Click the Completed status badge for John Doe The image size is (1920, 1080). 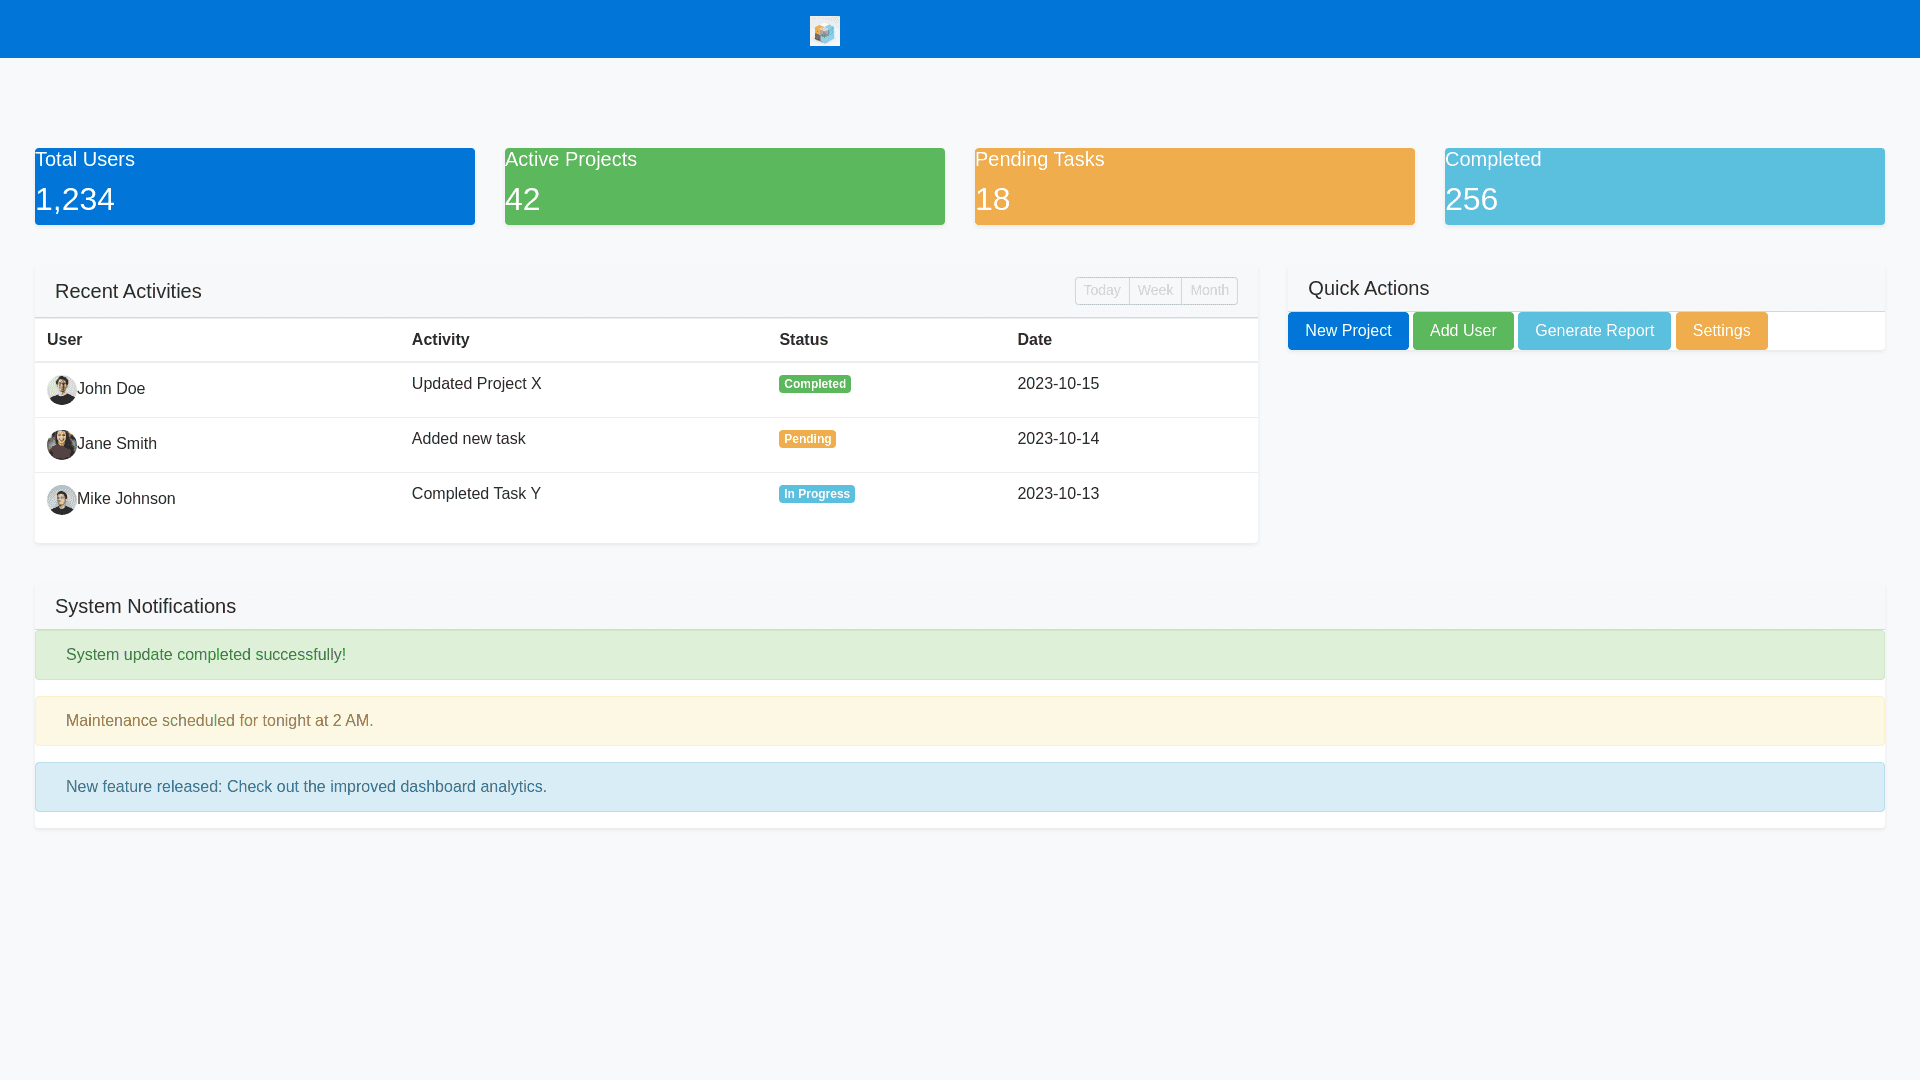(815, 384)
